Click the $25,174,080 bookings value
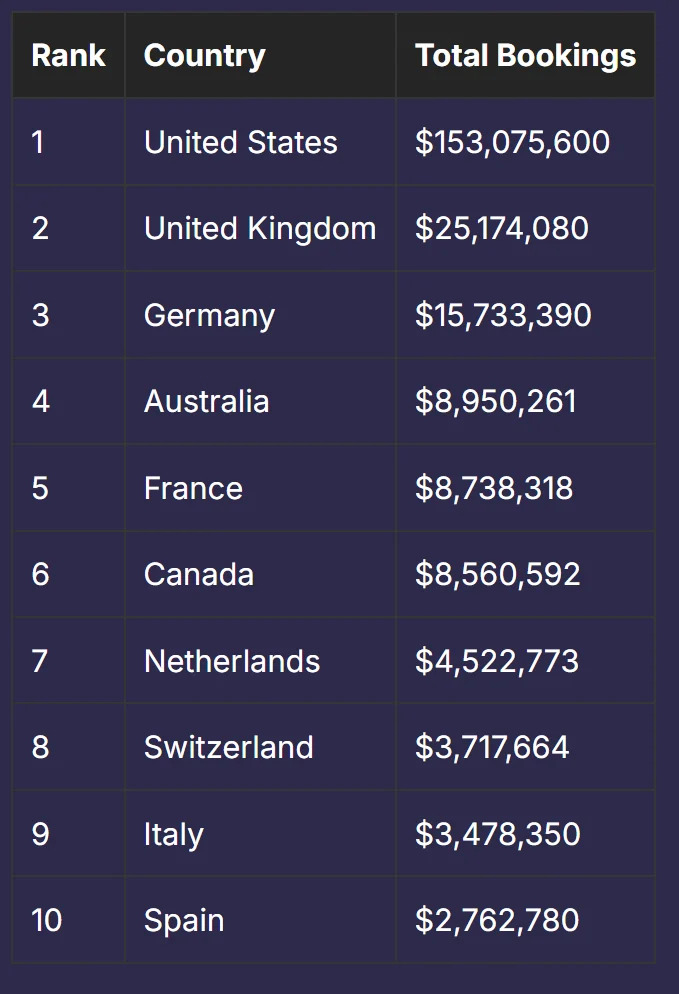Screen dimensions: 679x994 pos(502,228)
